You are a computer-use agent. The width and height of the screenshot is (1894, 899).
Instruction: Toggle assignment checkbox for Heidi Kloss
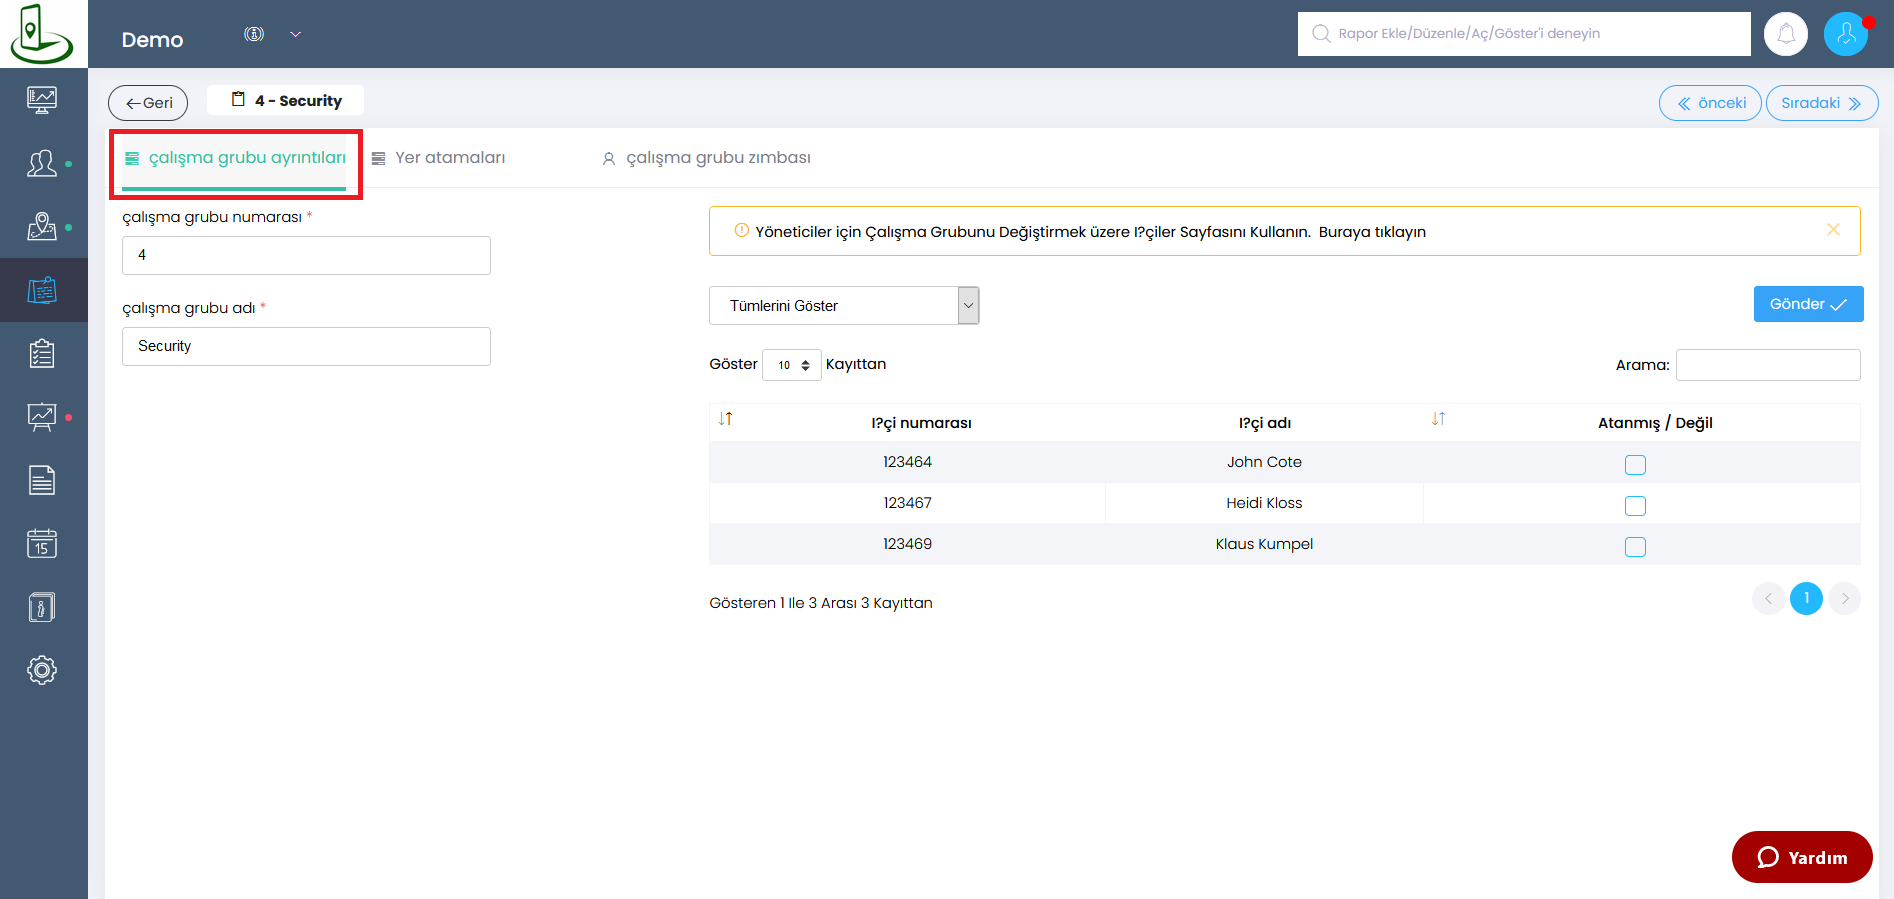[x=1635, y=505]
